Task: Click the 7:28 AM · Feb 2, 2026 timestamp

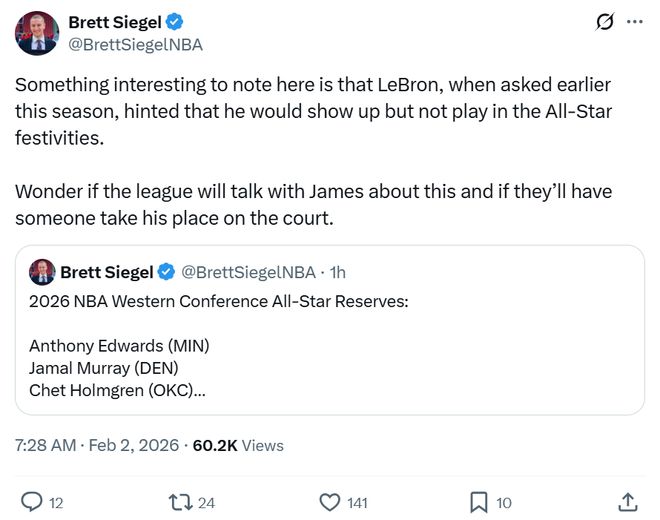Action: pyautogui.click(x=98, y=445)
